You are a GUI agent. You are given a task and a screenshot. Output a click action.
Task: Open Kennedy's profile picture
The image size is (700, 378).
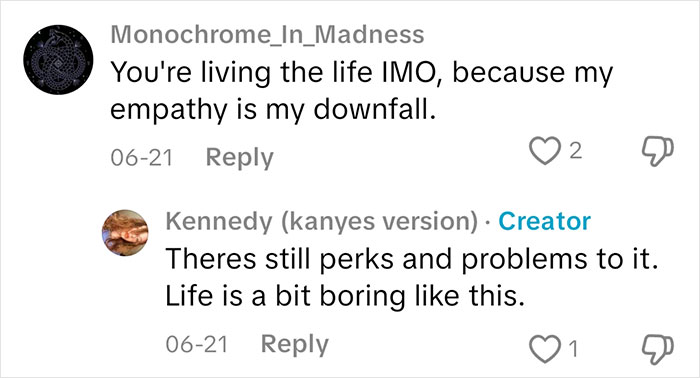125,233
